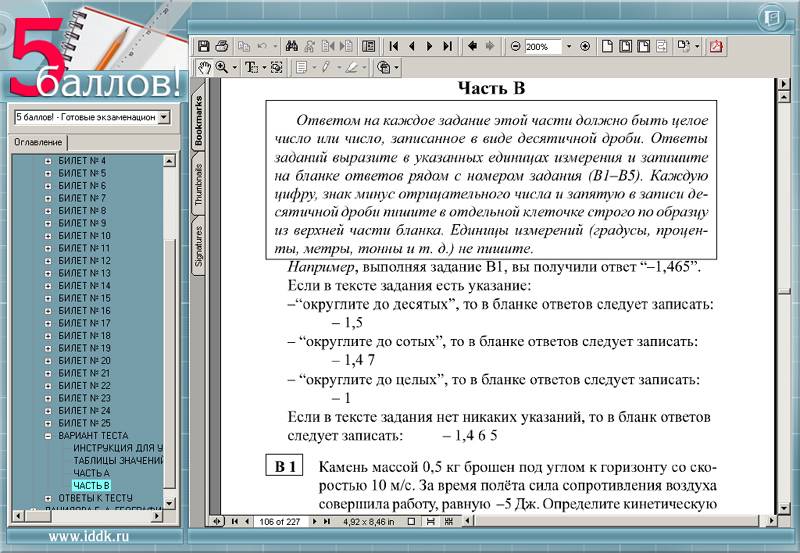Viewport: 800px width, 553px height.
Task: Zoom in with the plus circle icon
Action: click(585, 46)
